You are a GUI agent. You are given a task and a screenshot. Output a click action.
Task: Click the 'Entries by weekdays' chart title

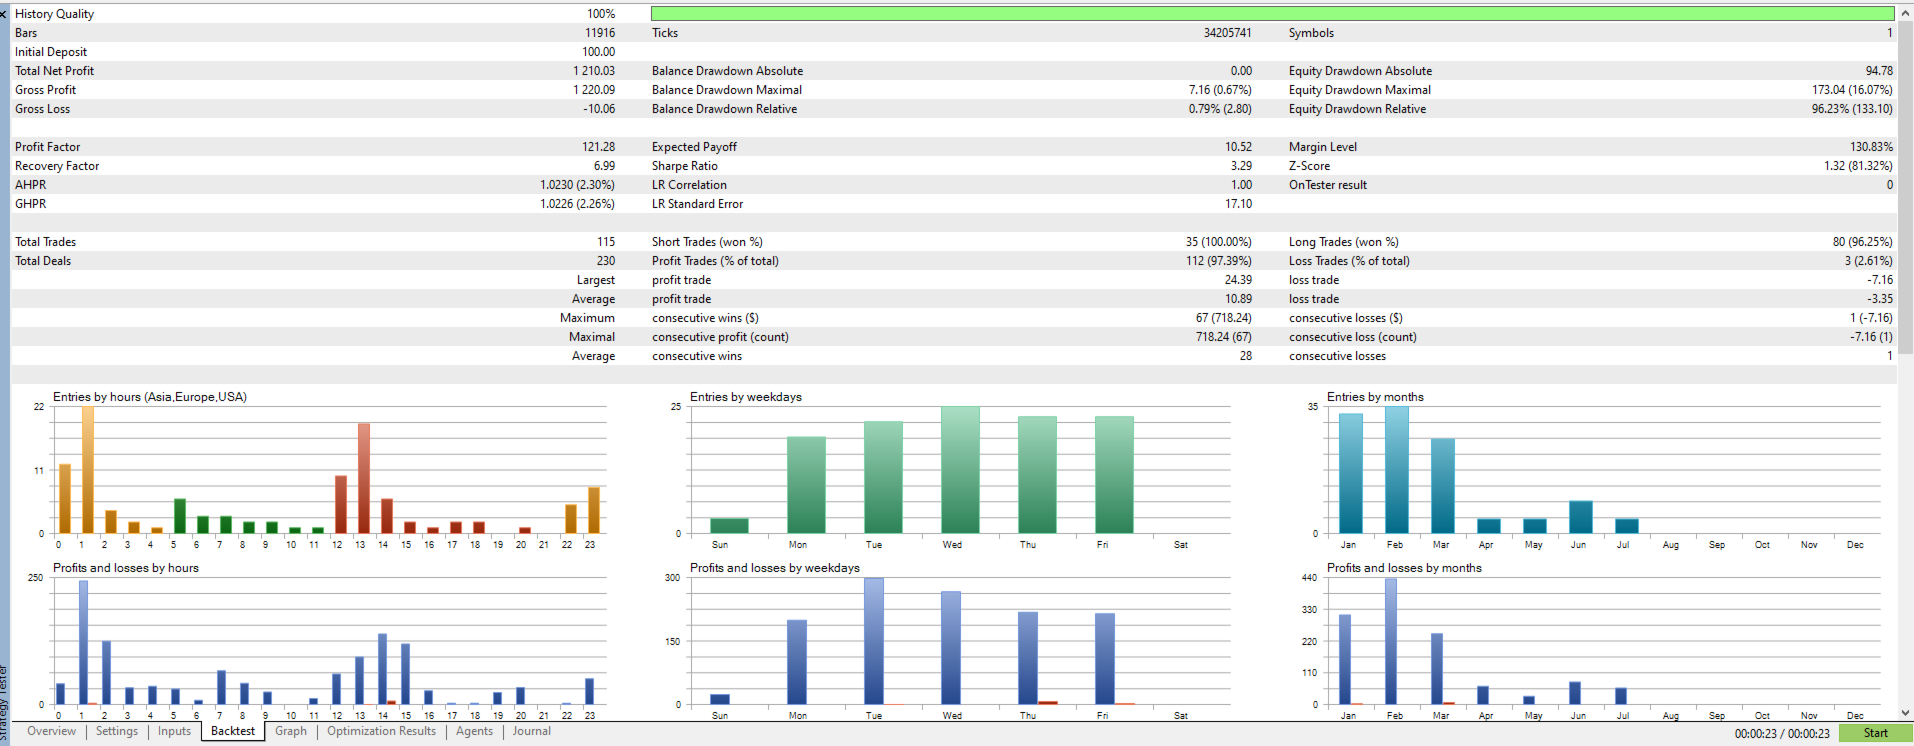[x=746, y=397]
